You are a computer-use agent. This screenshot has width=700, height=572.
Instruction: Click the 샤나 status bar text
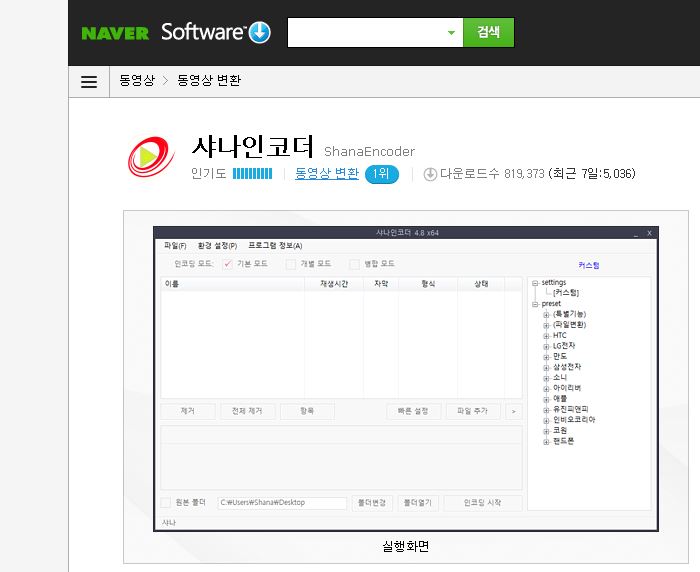coord(169,523)
